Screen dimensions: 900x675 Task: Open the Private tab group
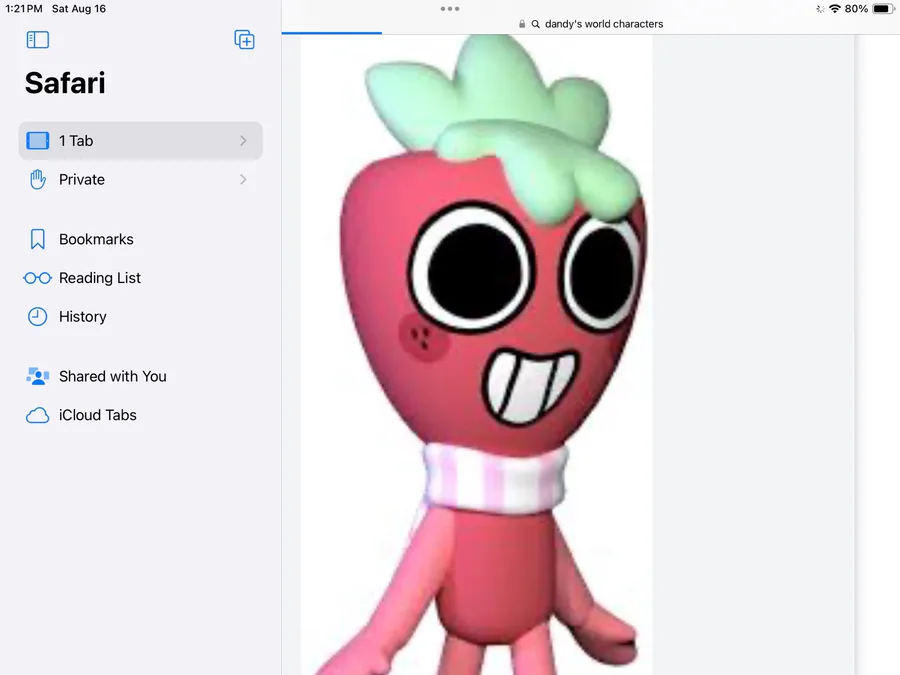click(x=141, y=180)
